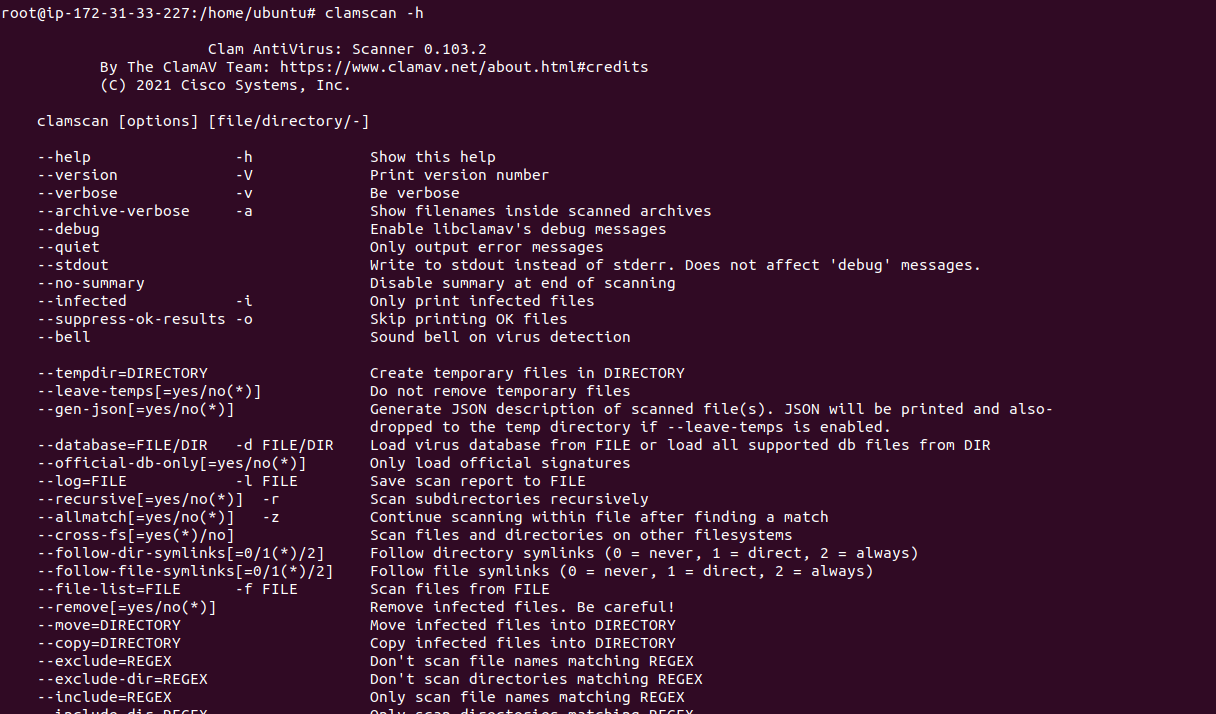The width and height of the screenshot is (1216, 714).
Task: Click --tempdir=DIRECTORY option
Action: pyautogui.click(x=123, y=373)
